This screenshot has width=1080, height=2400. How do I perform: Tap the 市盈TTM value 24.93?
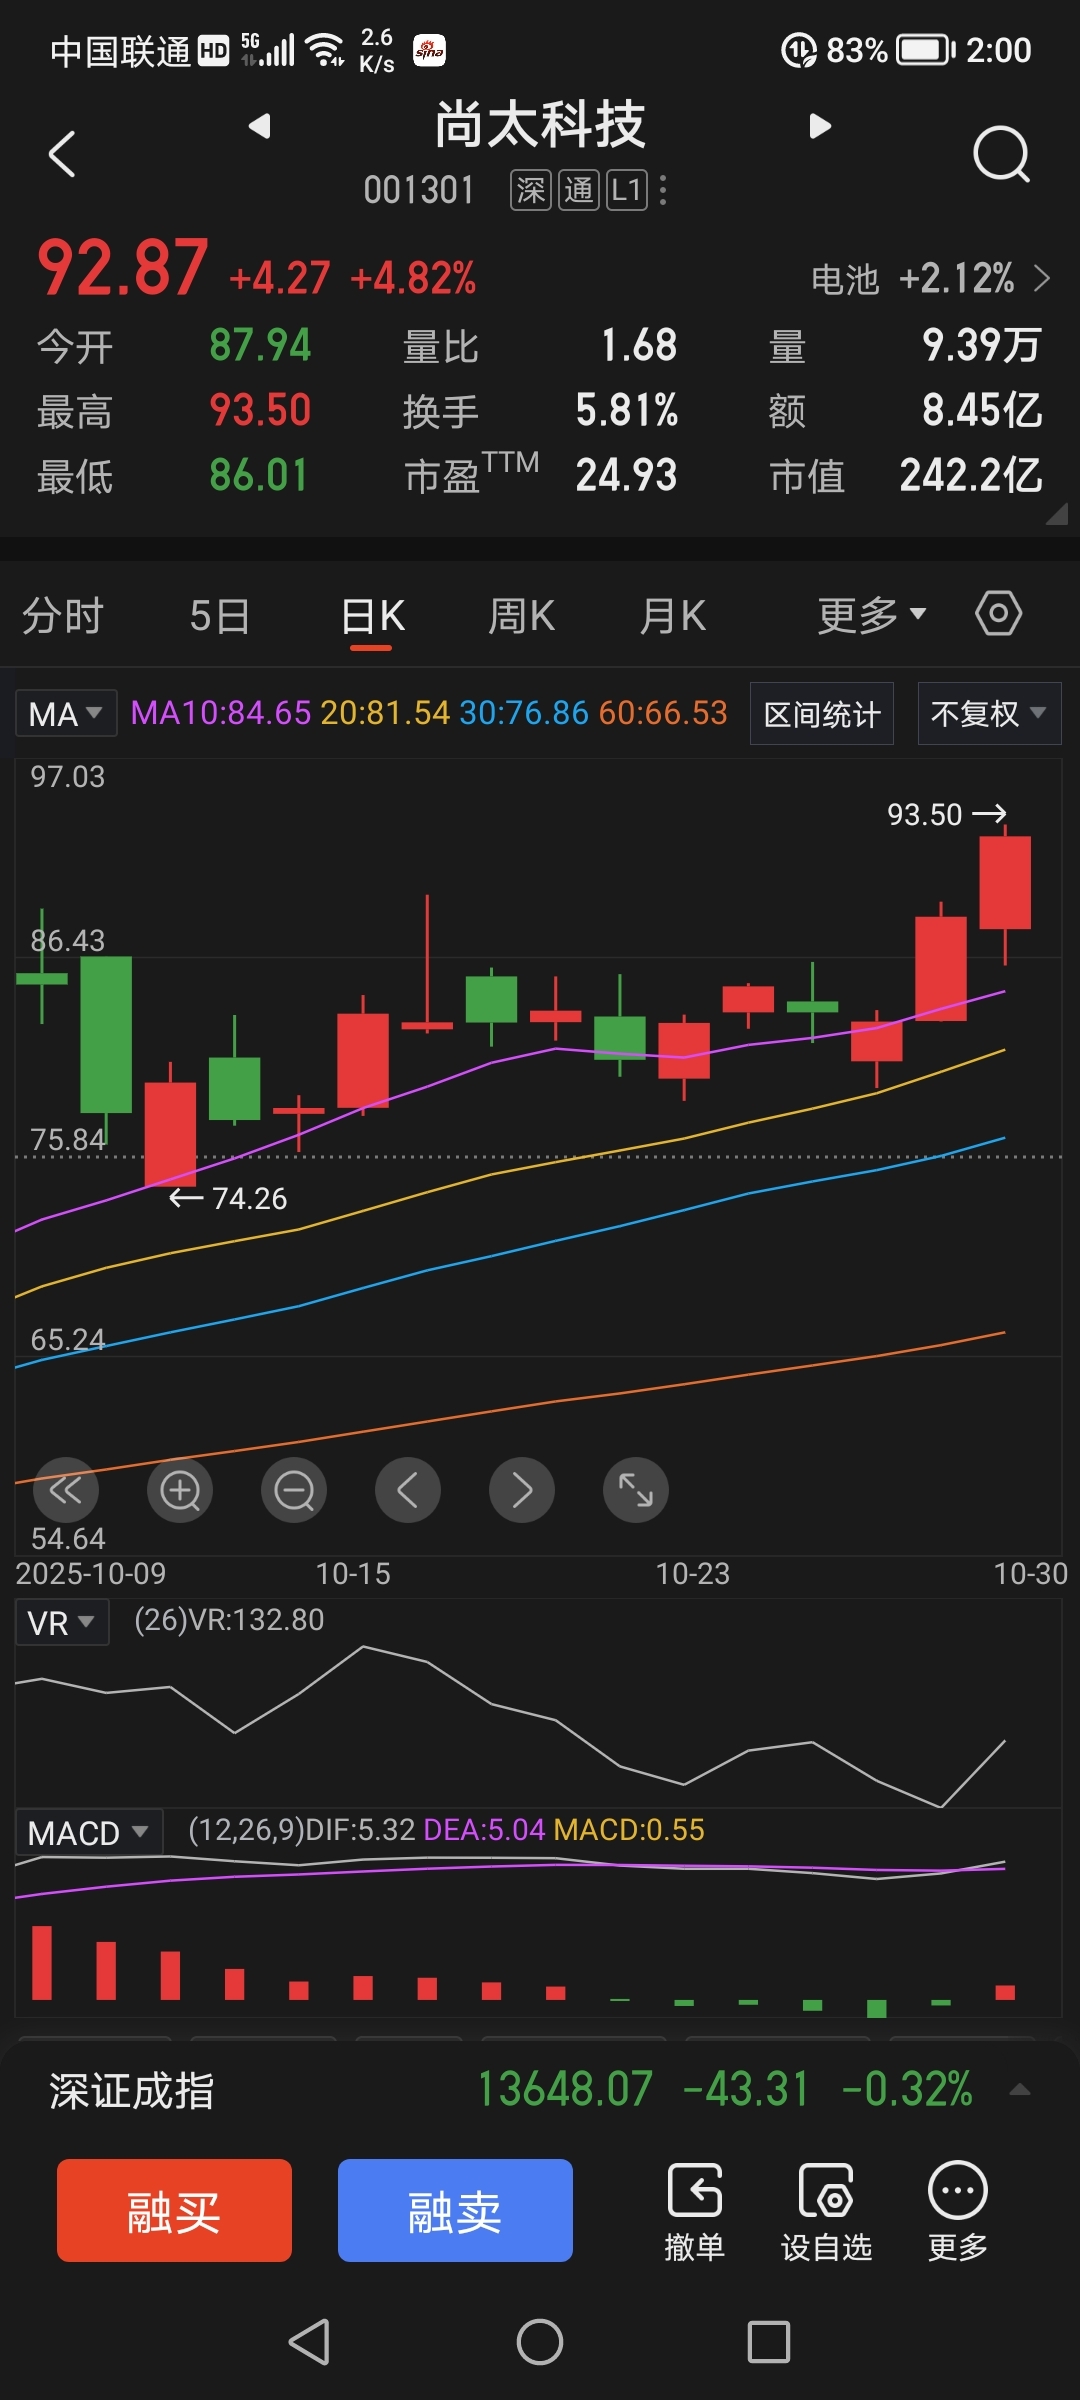[626, 475]
